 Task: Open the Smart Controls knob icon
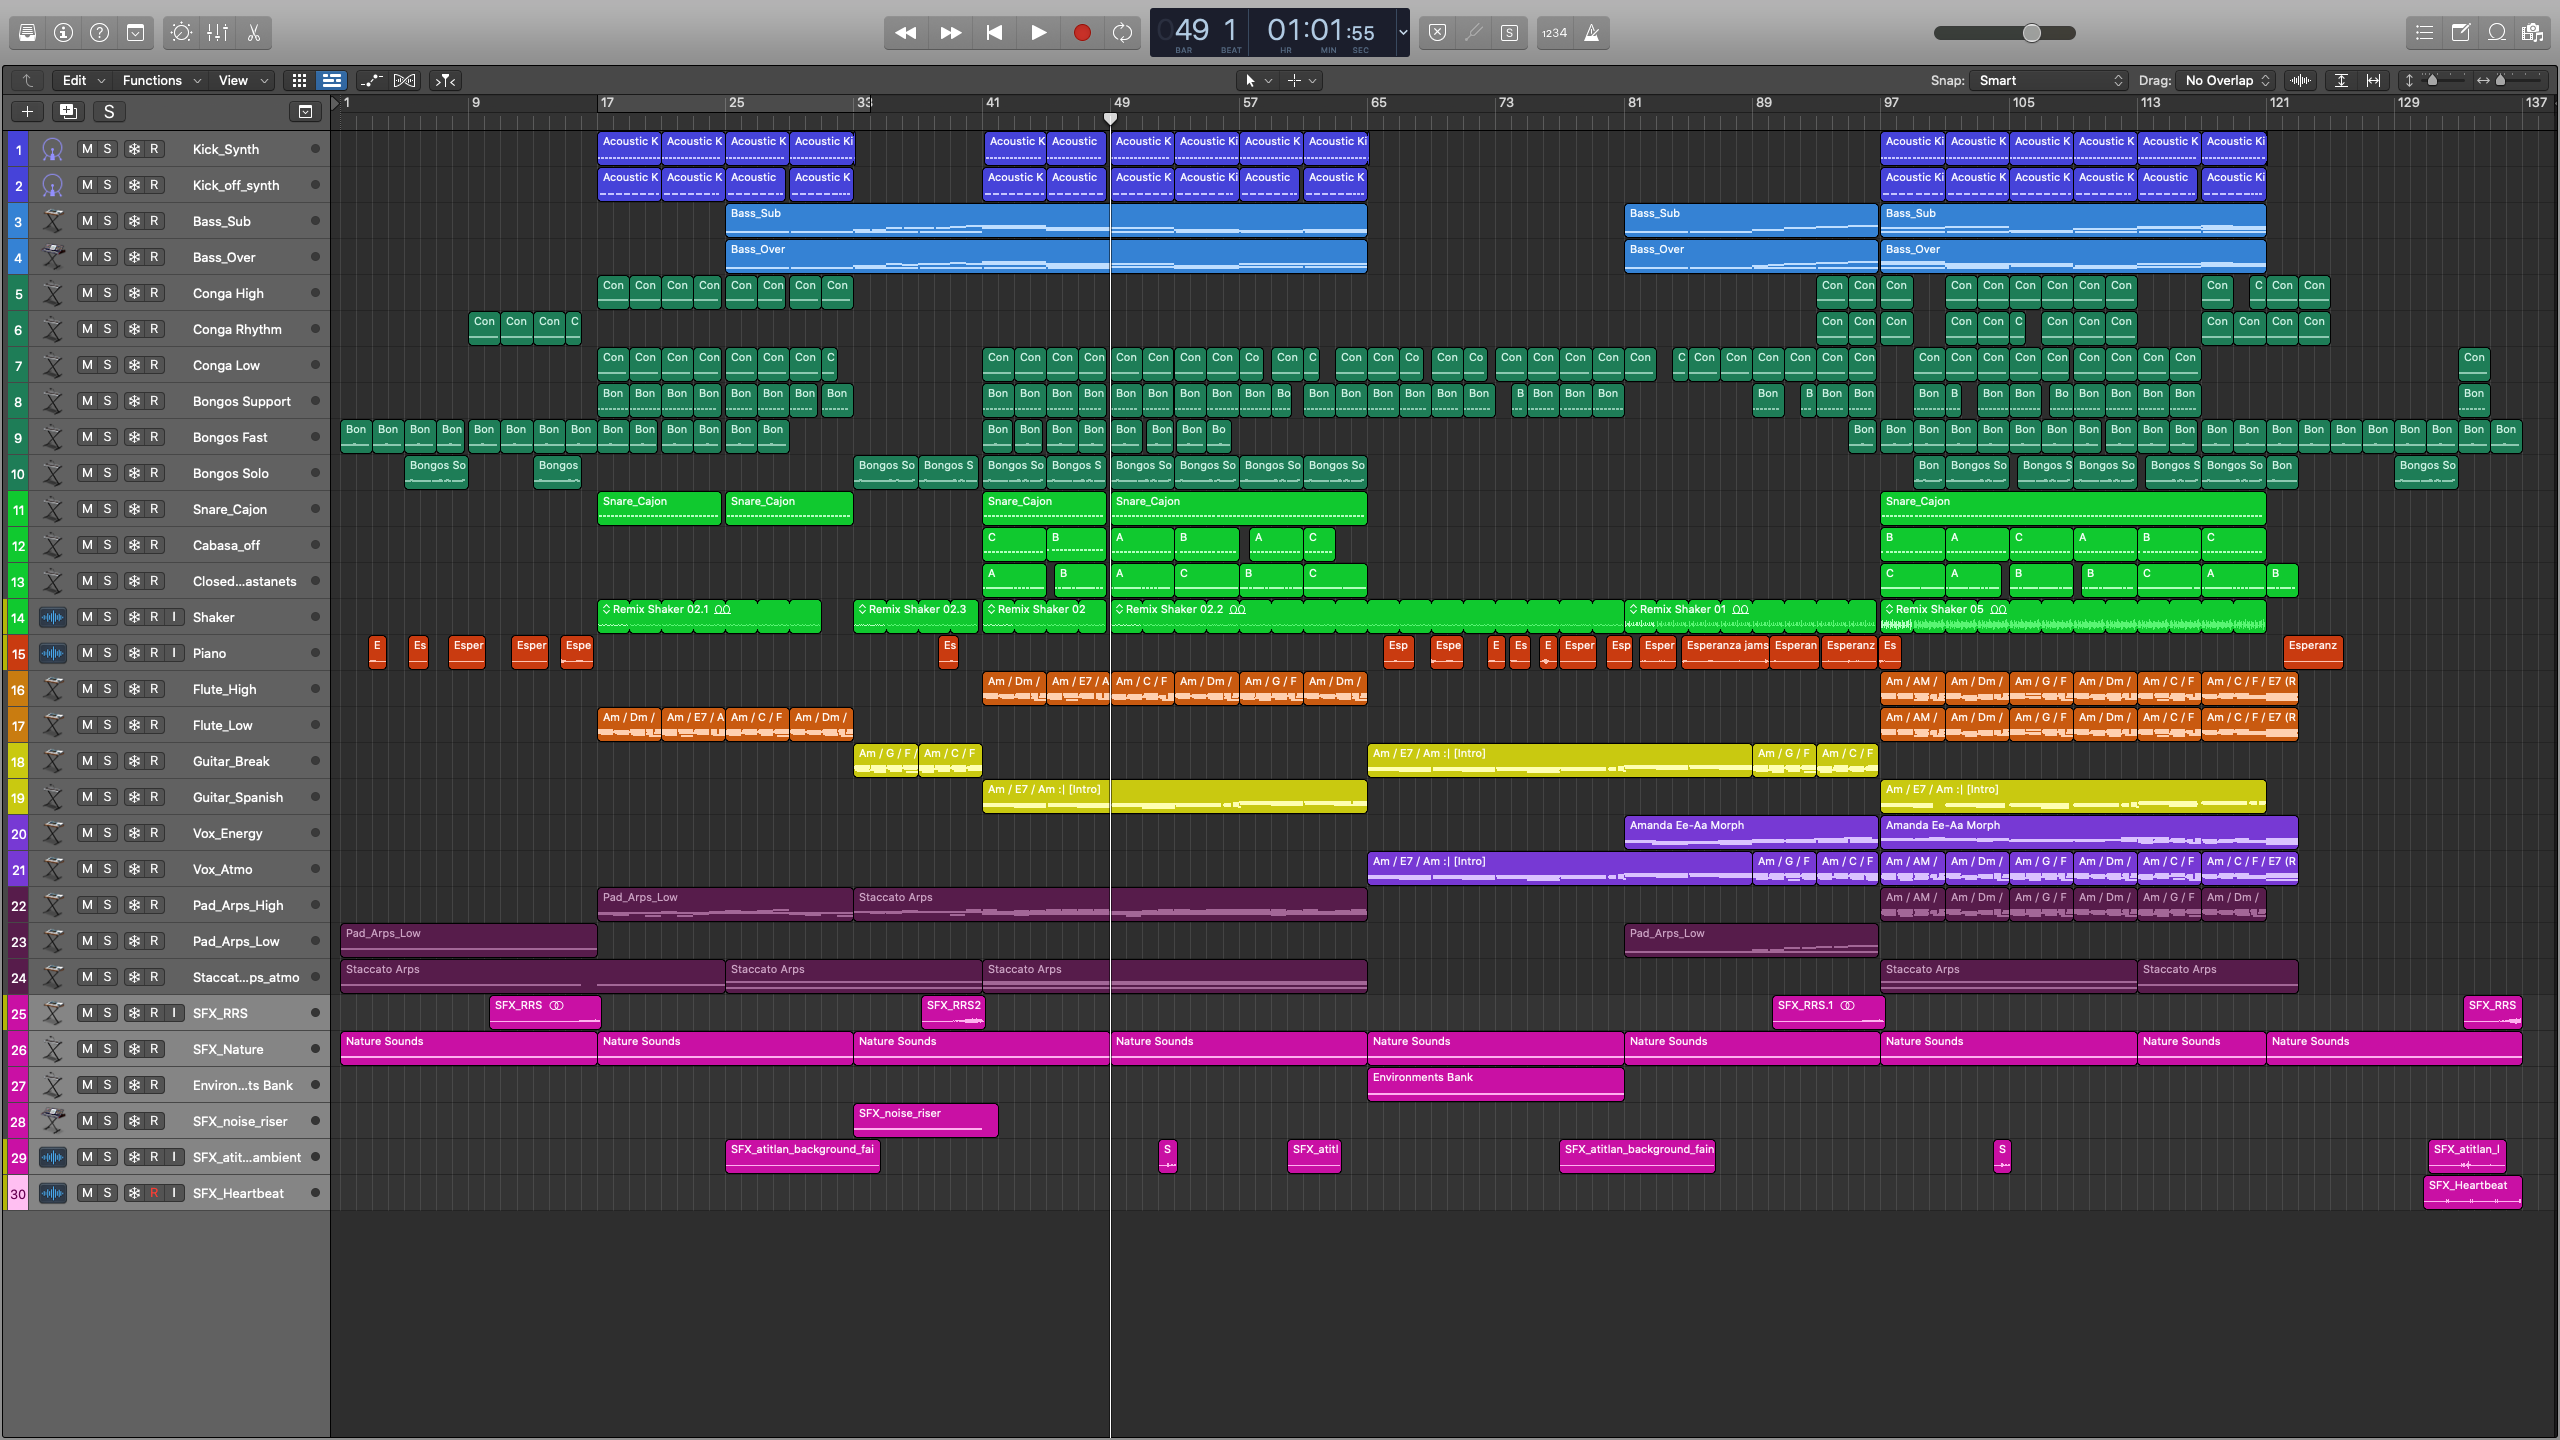[181, 33]
